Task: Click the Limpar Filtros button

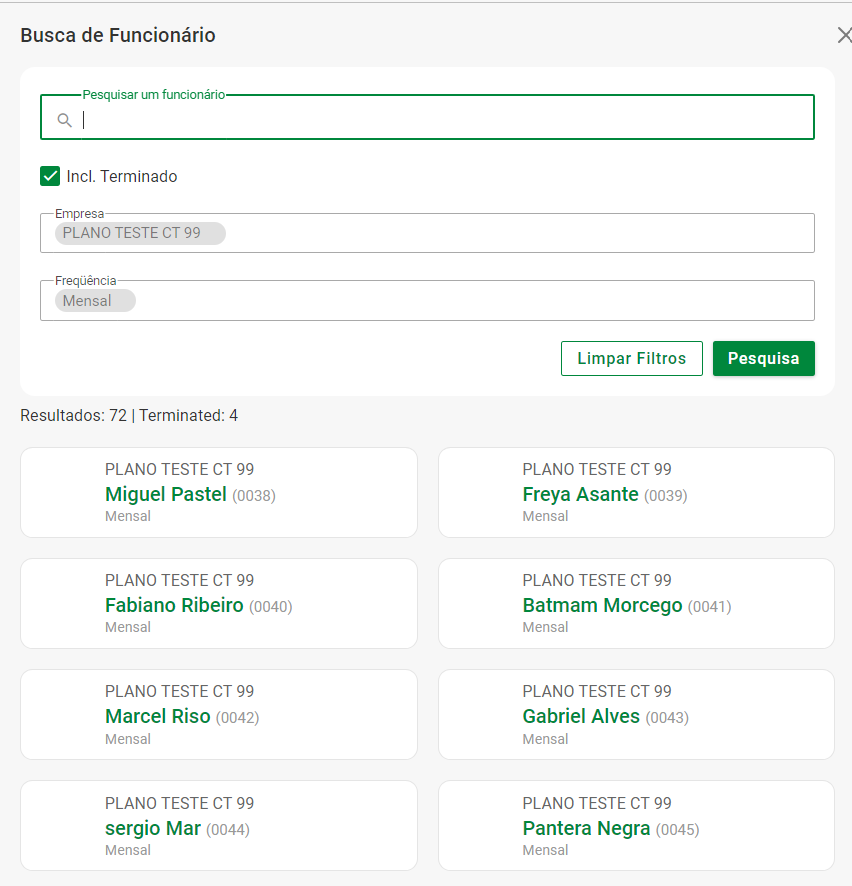Action: tap(631, 358)
